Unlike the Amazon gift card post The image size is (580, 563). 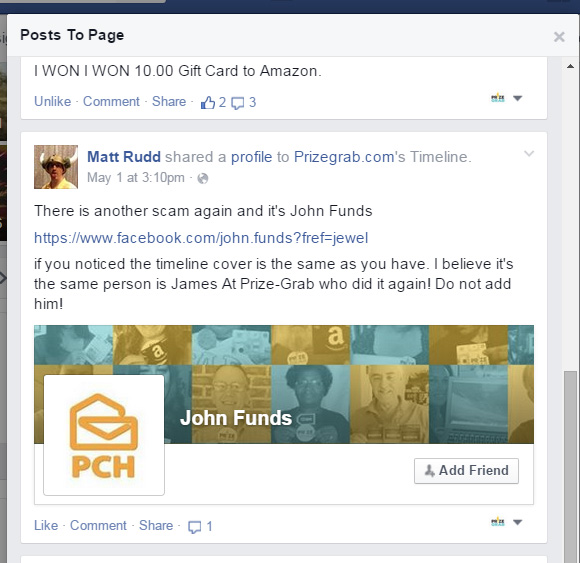click(x=53, y=101)
